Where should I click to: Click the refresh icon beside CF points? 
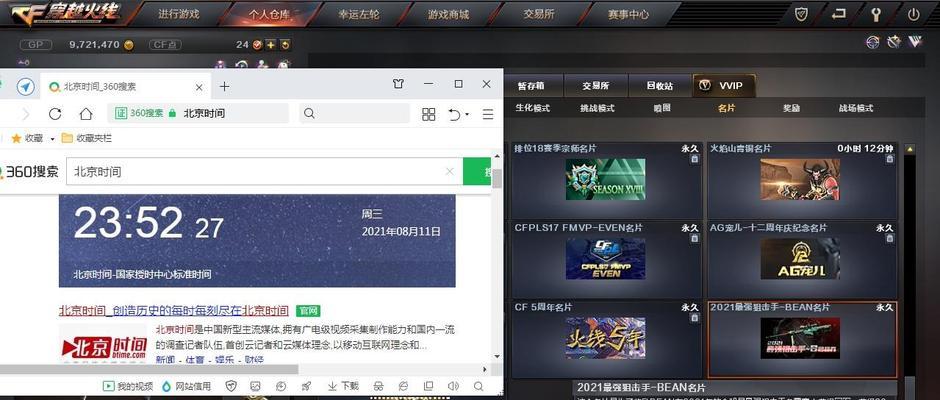[x=285, y=44]
